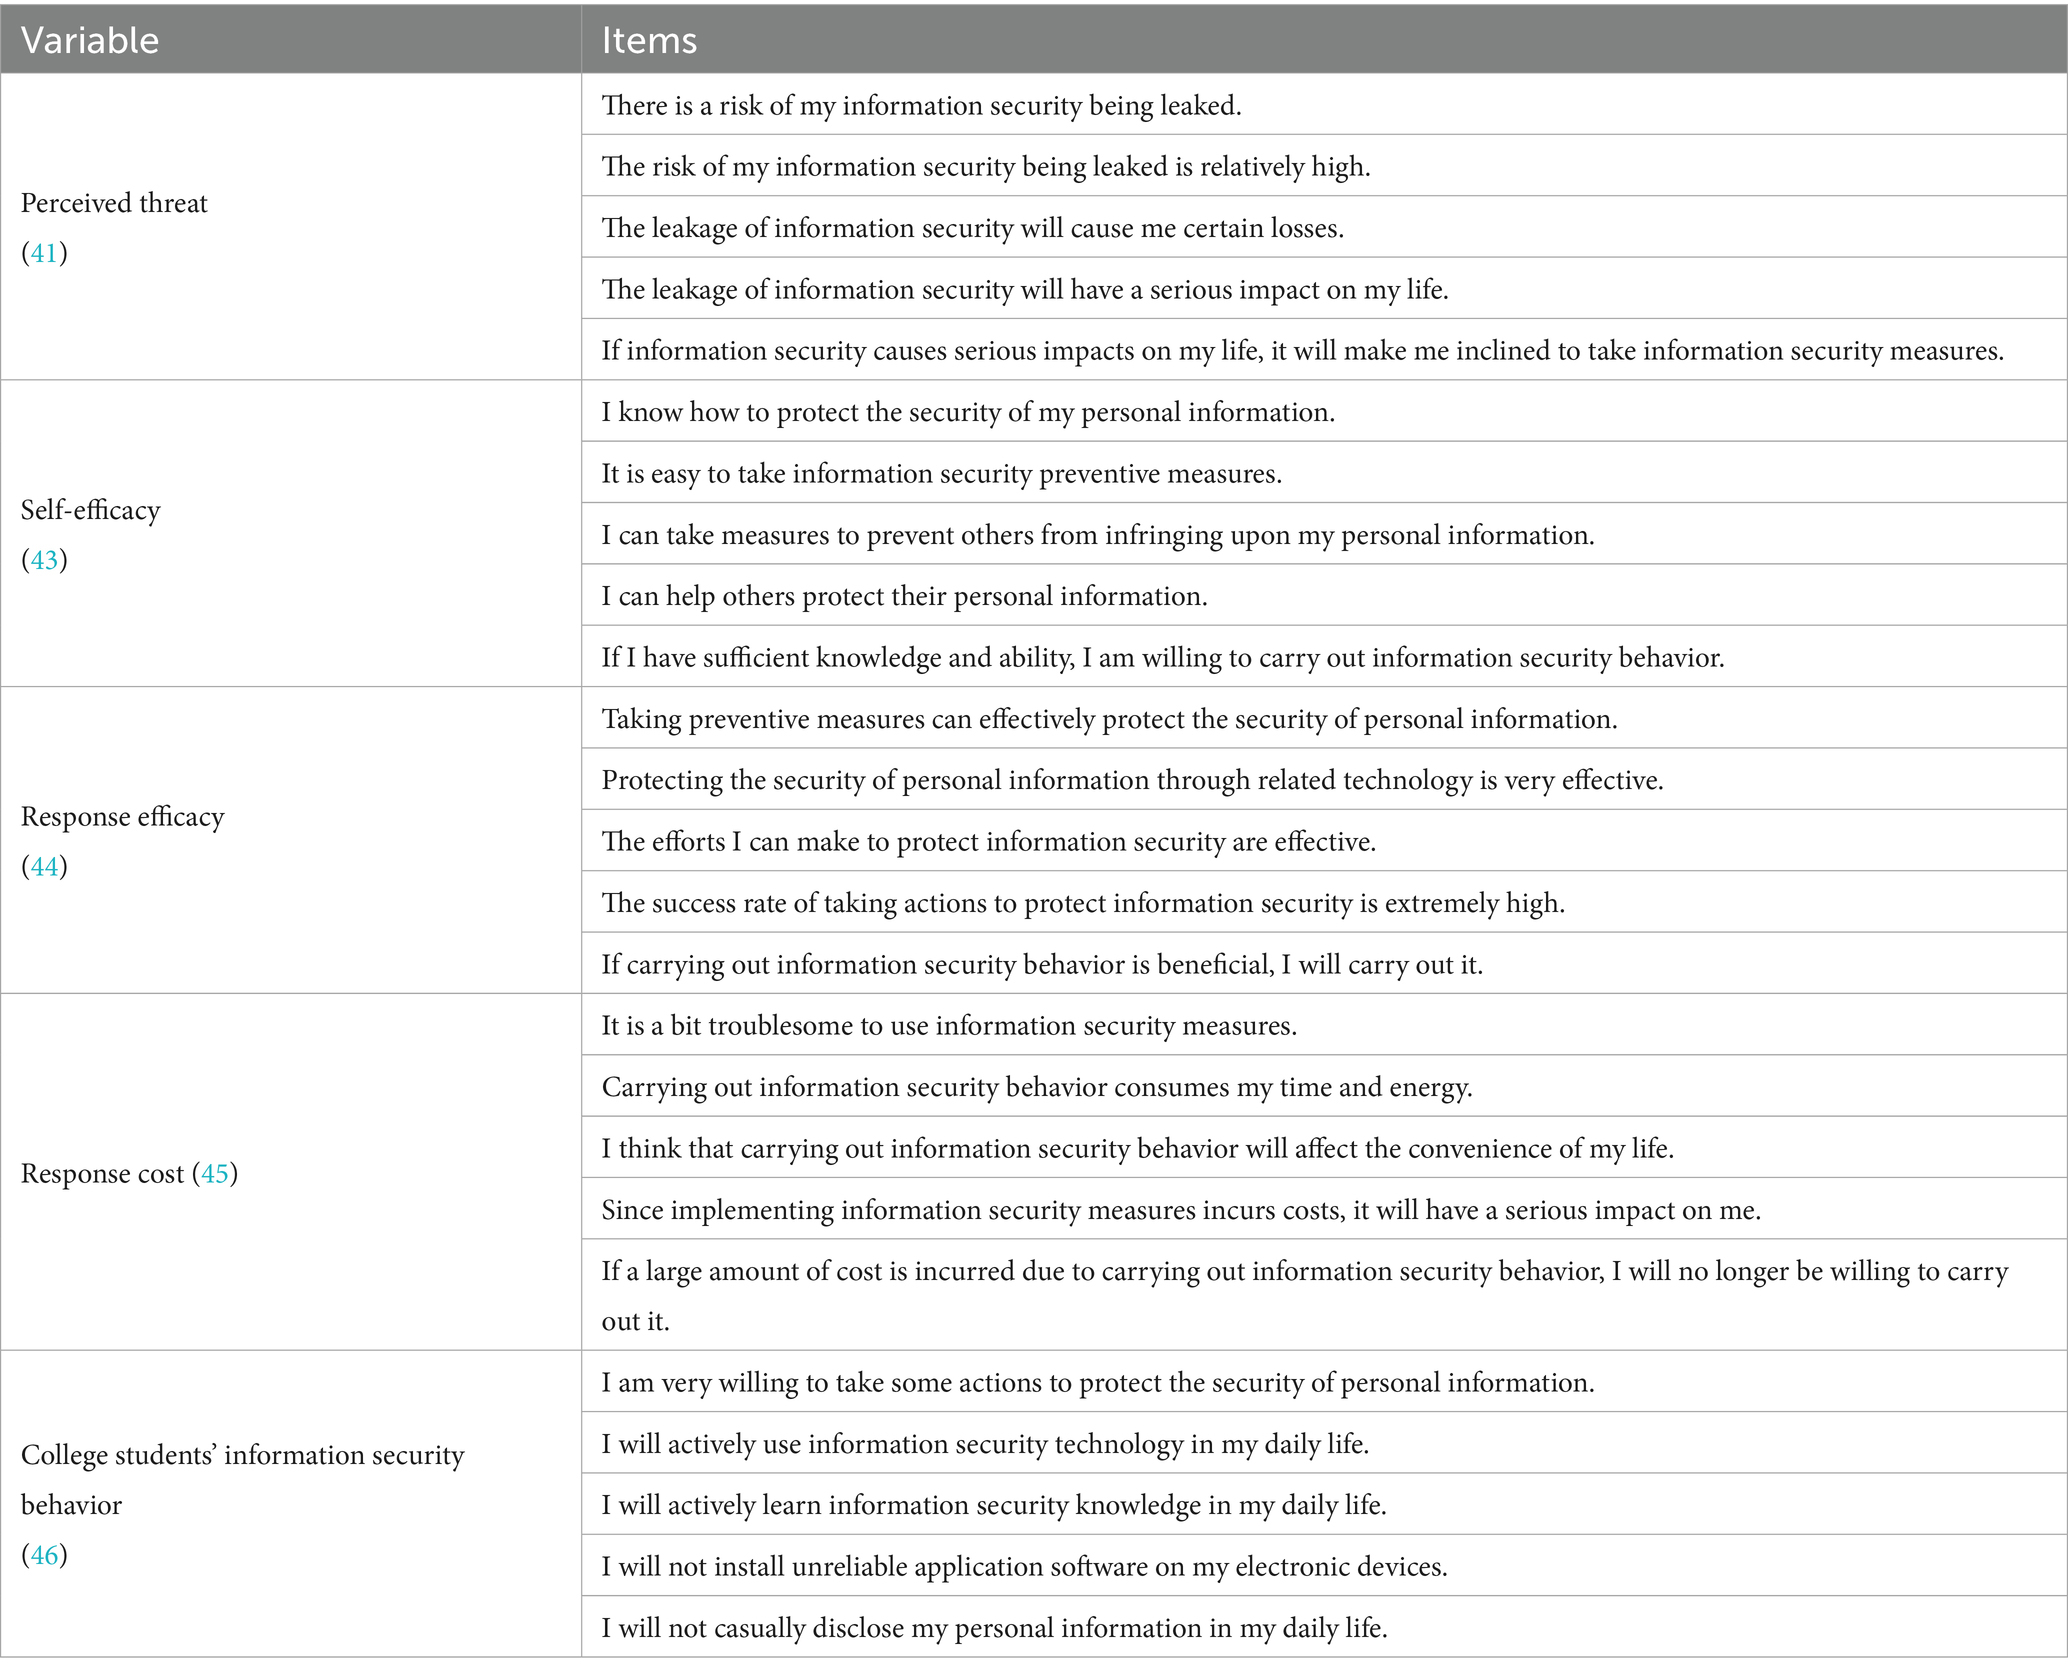2068x1675 pixels.
Task: Select the Self-efficacy variable label
Action: [91, 510]
